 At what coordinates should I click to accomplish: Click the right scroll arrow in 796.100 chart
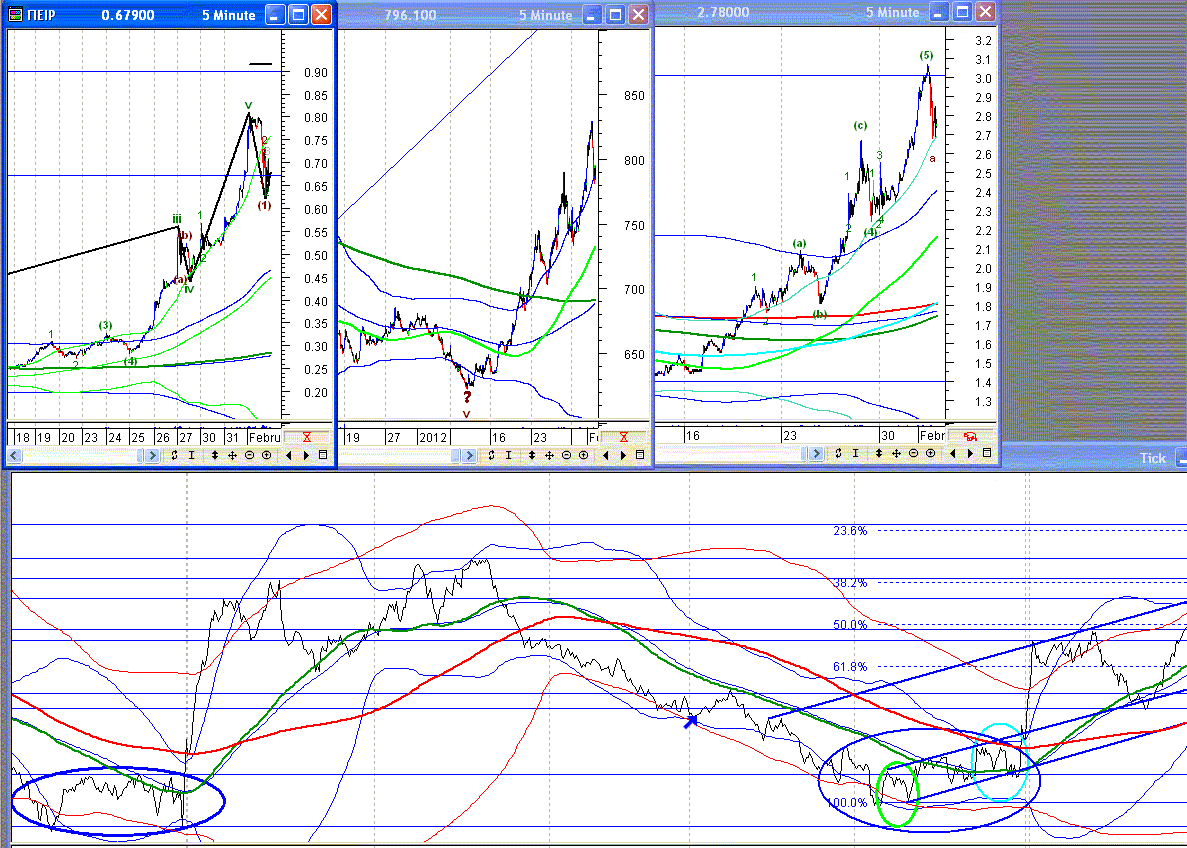coord(469,455)
